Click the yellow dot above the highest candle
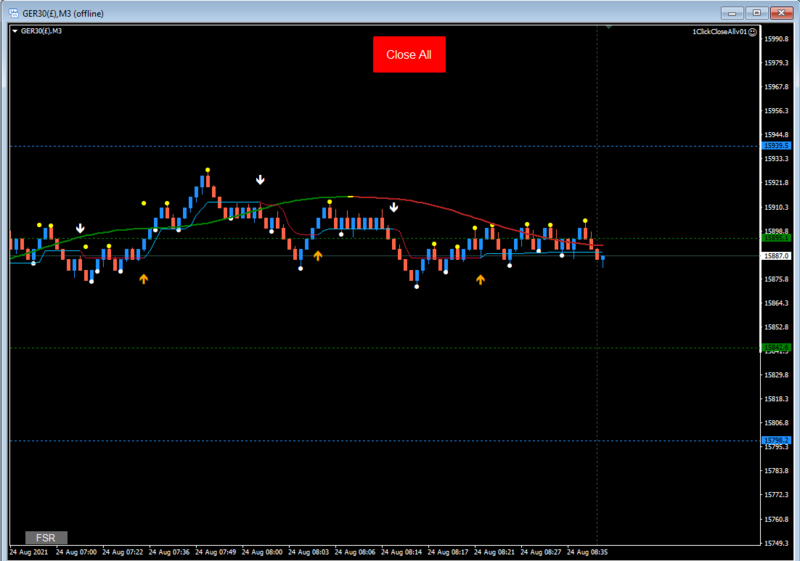Viewport: 800px width, 561px height. [x=208, y=170]
